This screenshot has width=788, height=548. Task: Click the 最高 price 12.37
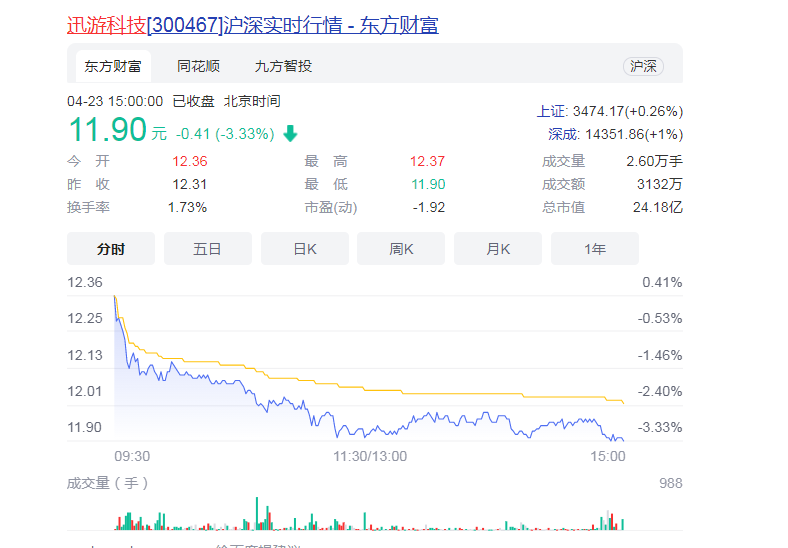pyautogui.click(x=427, y=161)
